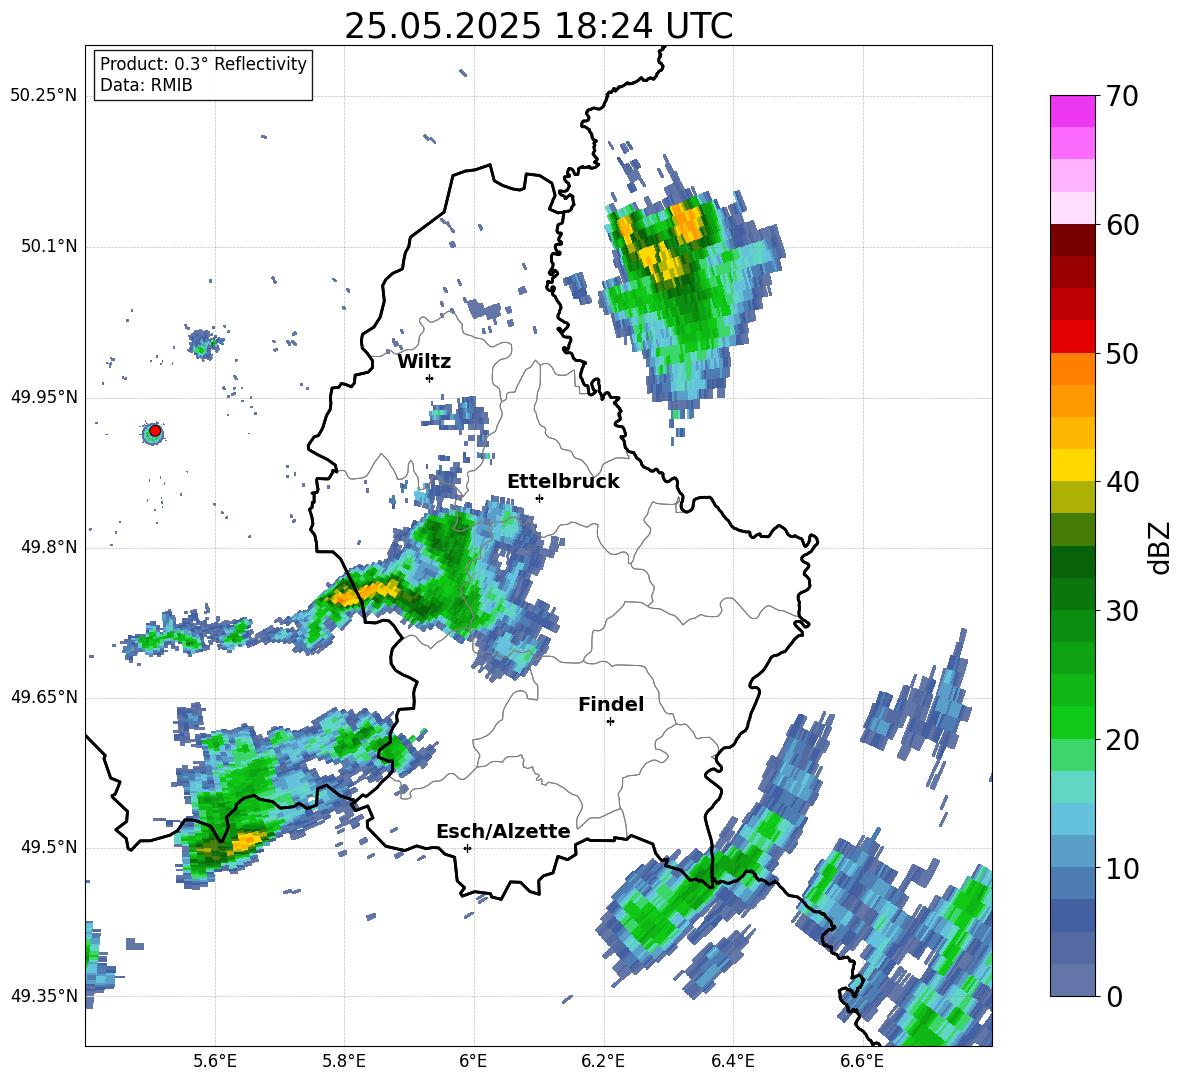Viewport: 1184px width, 1081px height.
Task: Select the Wiltz city label
Action: [424, 362]
